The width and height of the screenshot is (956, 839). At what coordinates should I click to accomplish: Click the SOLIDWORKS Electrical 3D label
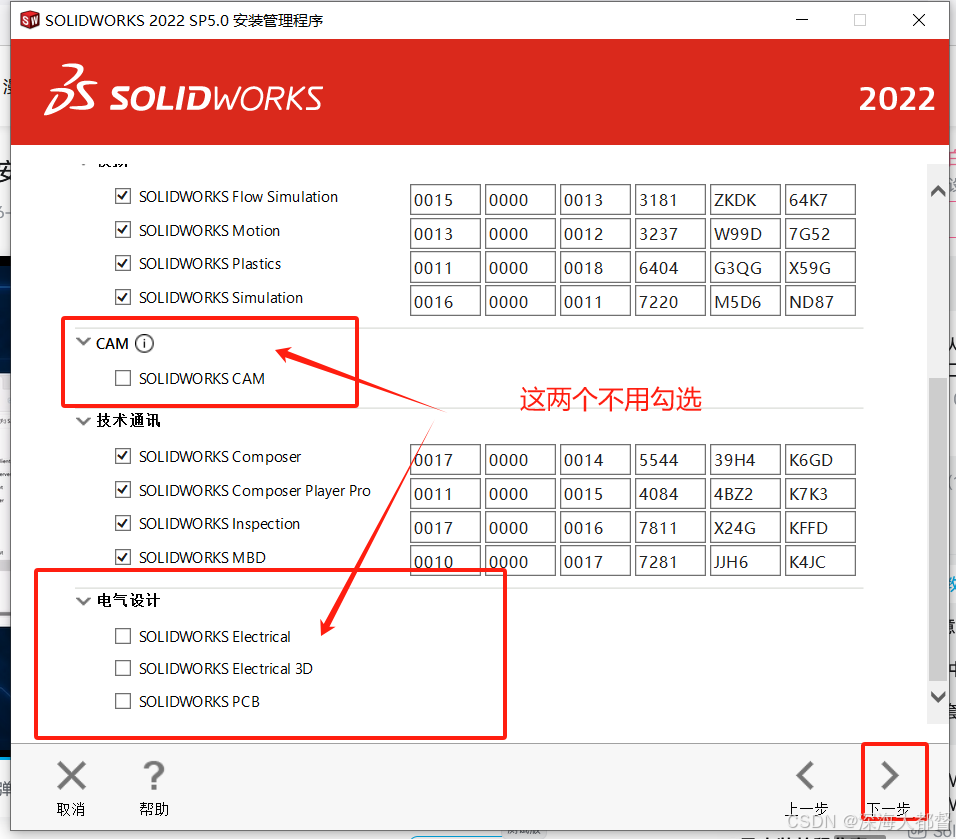pos(226,669)
